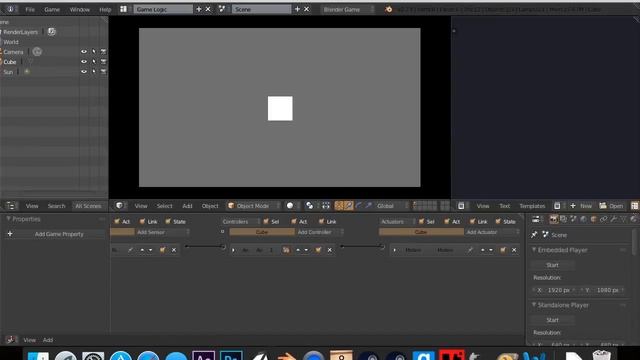
Task: Open the Add Controller dropdown
Action: pyautogui.click(x=320, y=232)
